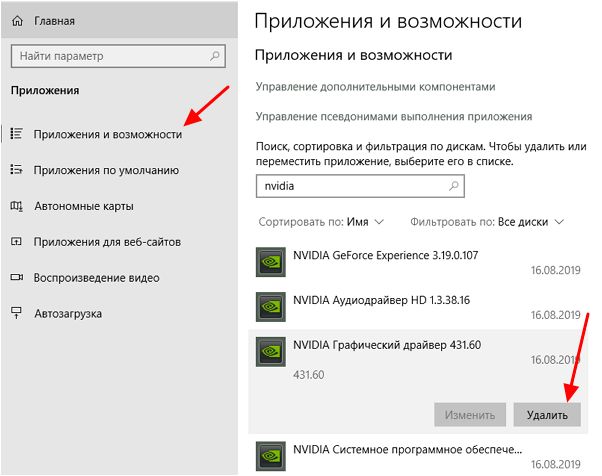Screen dimensions: 602x476
Task: Click the Приложения sidebar heading
Action: pos(45,91)
